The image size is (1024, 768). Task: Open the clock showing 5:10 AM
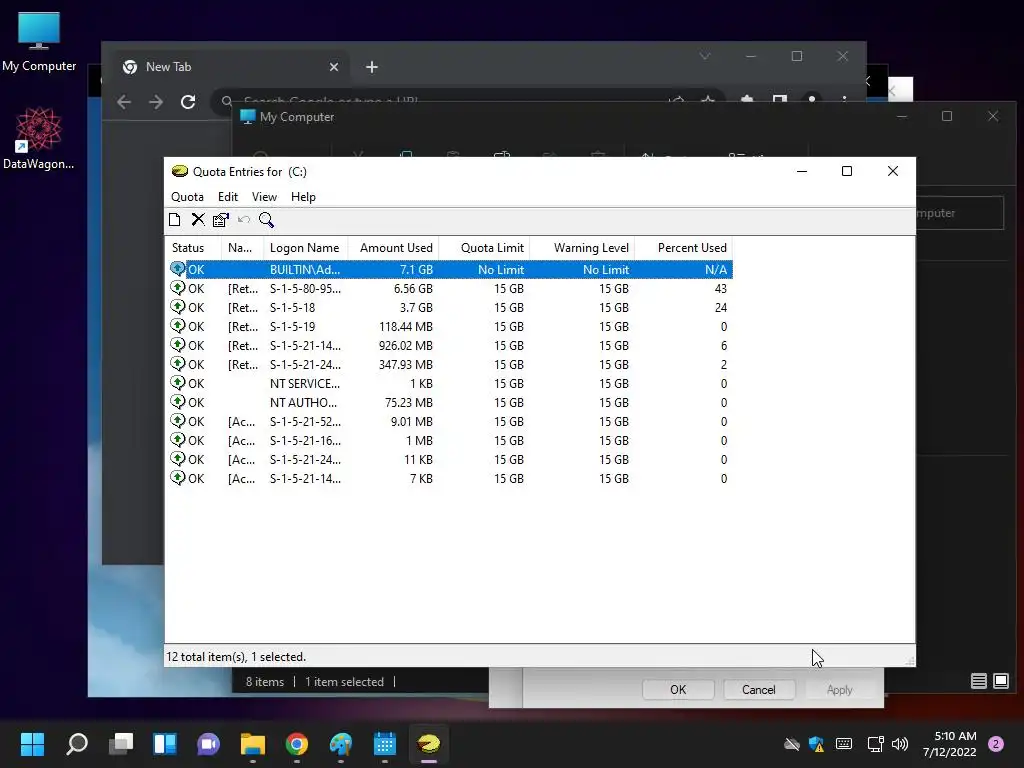pyautogui.click(x=950, y=744)
